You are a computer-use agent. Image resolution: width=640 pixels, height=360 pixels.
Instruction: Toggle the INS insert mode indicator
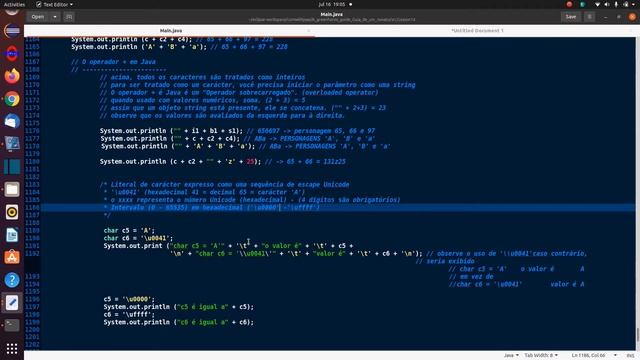(631, 356)
